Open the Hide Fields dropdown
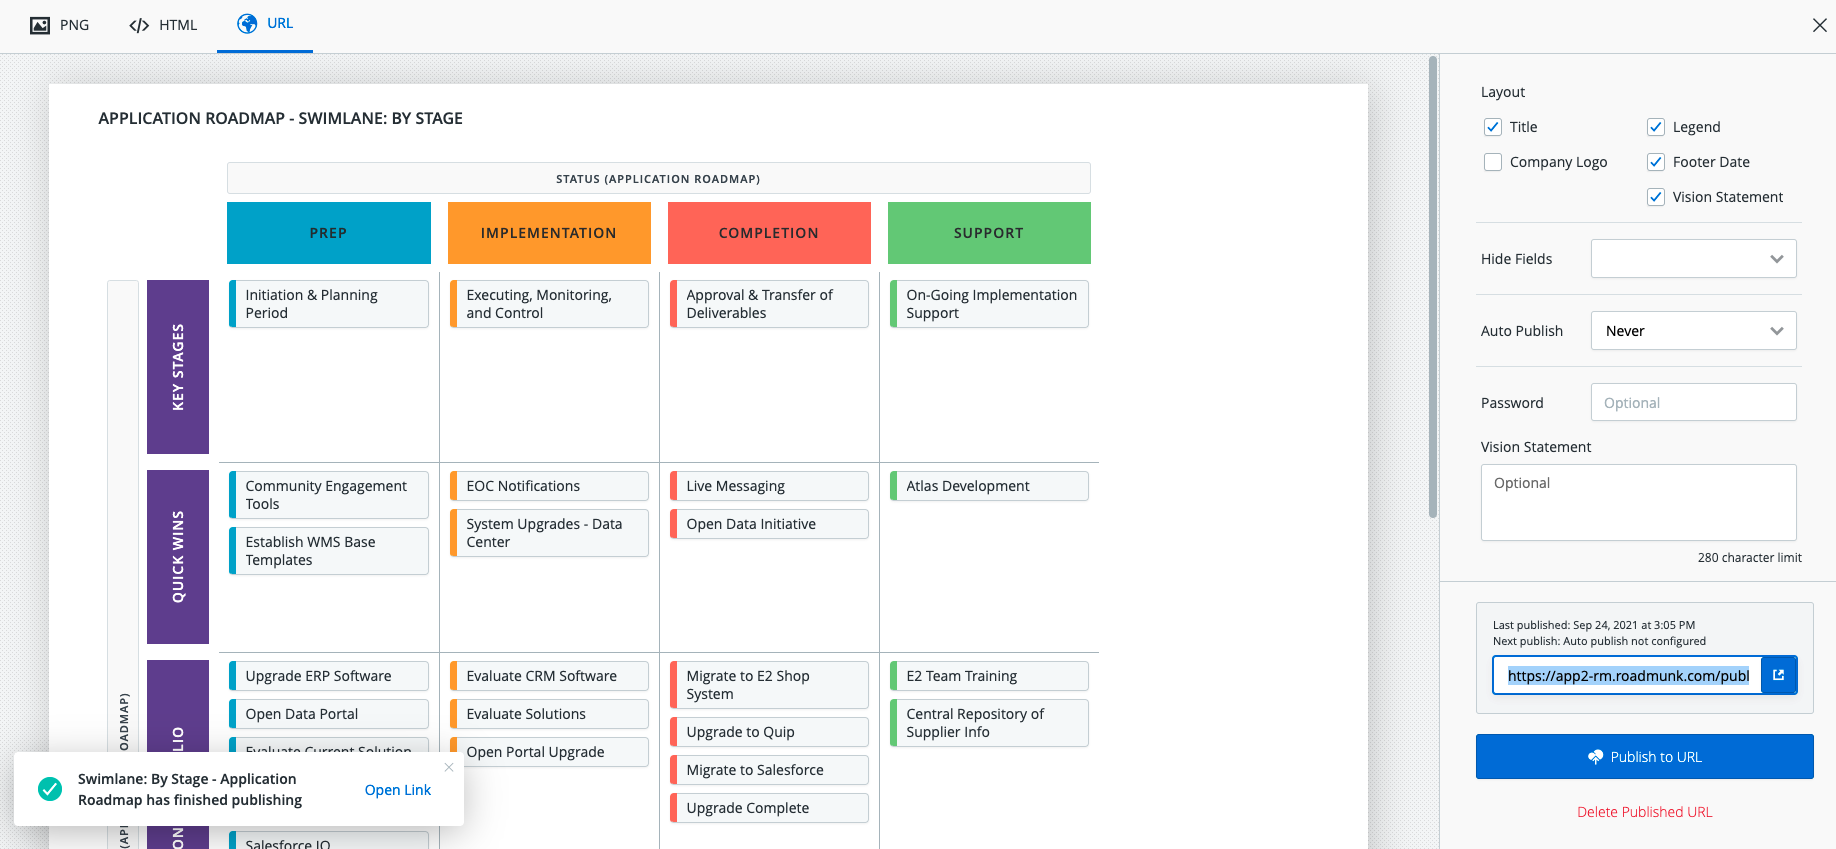This screenshot has width=1836, height=849. (1693, 259)
